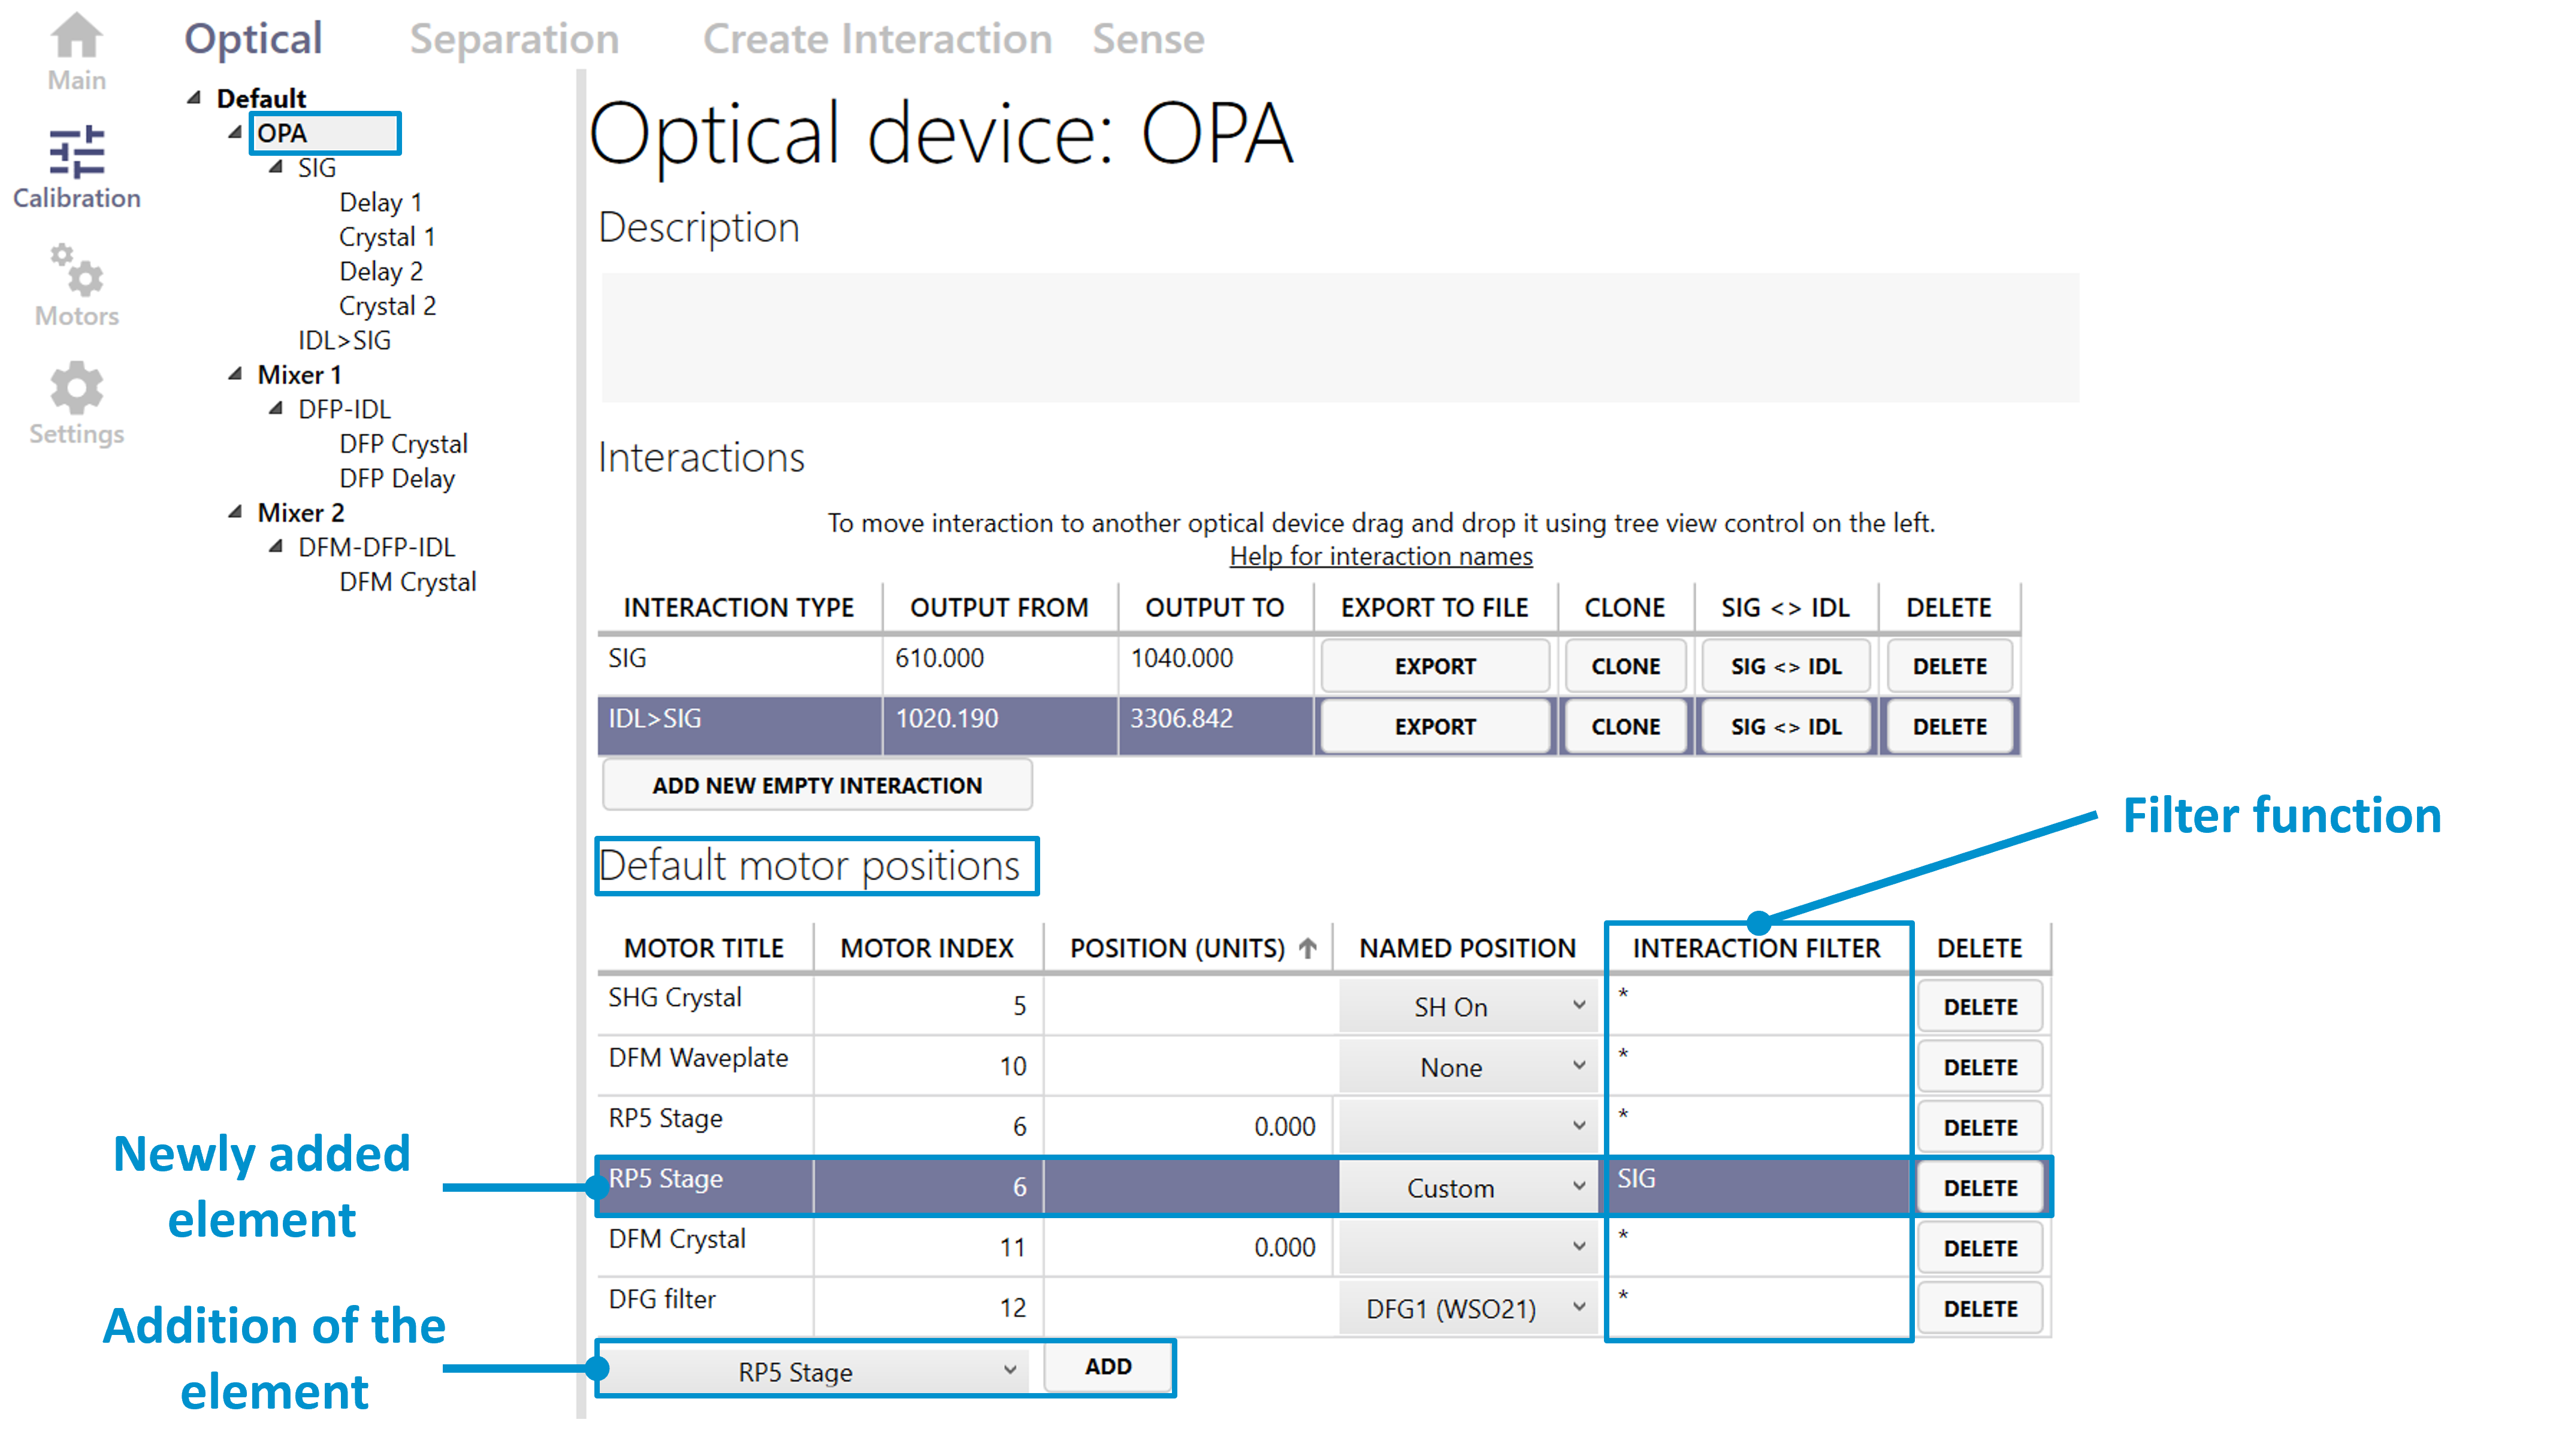Switch to the Separation tab

coord(514,40)
